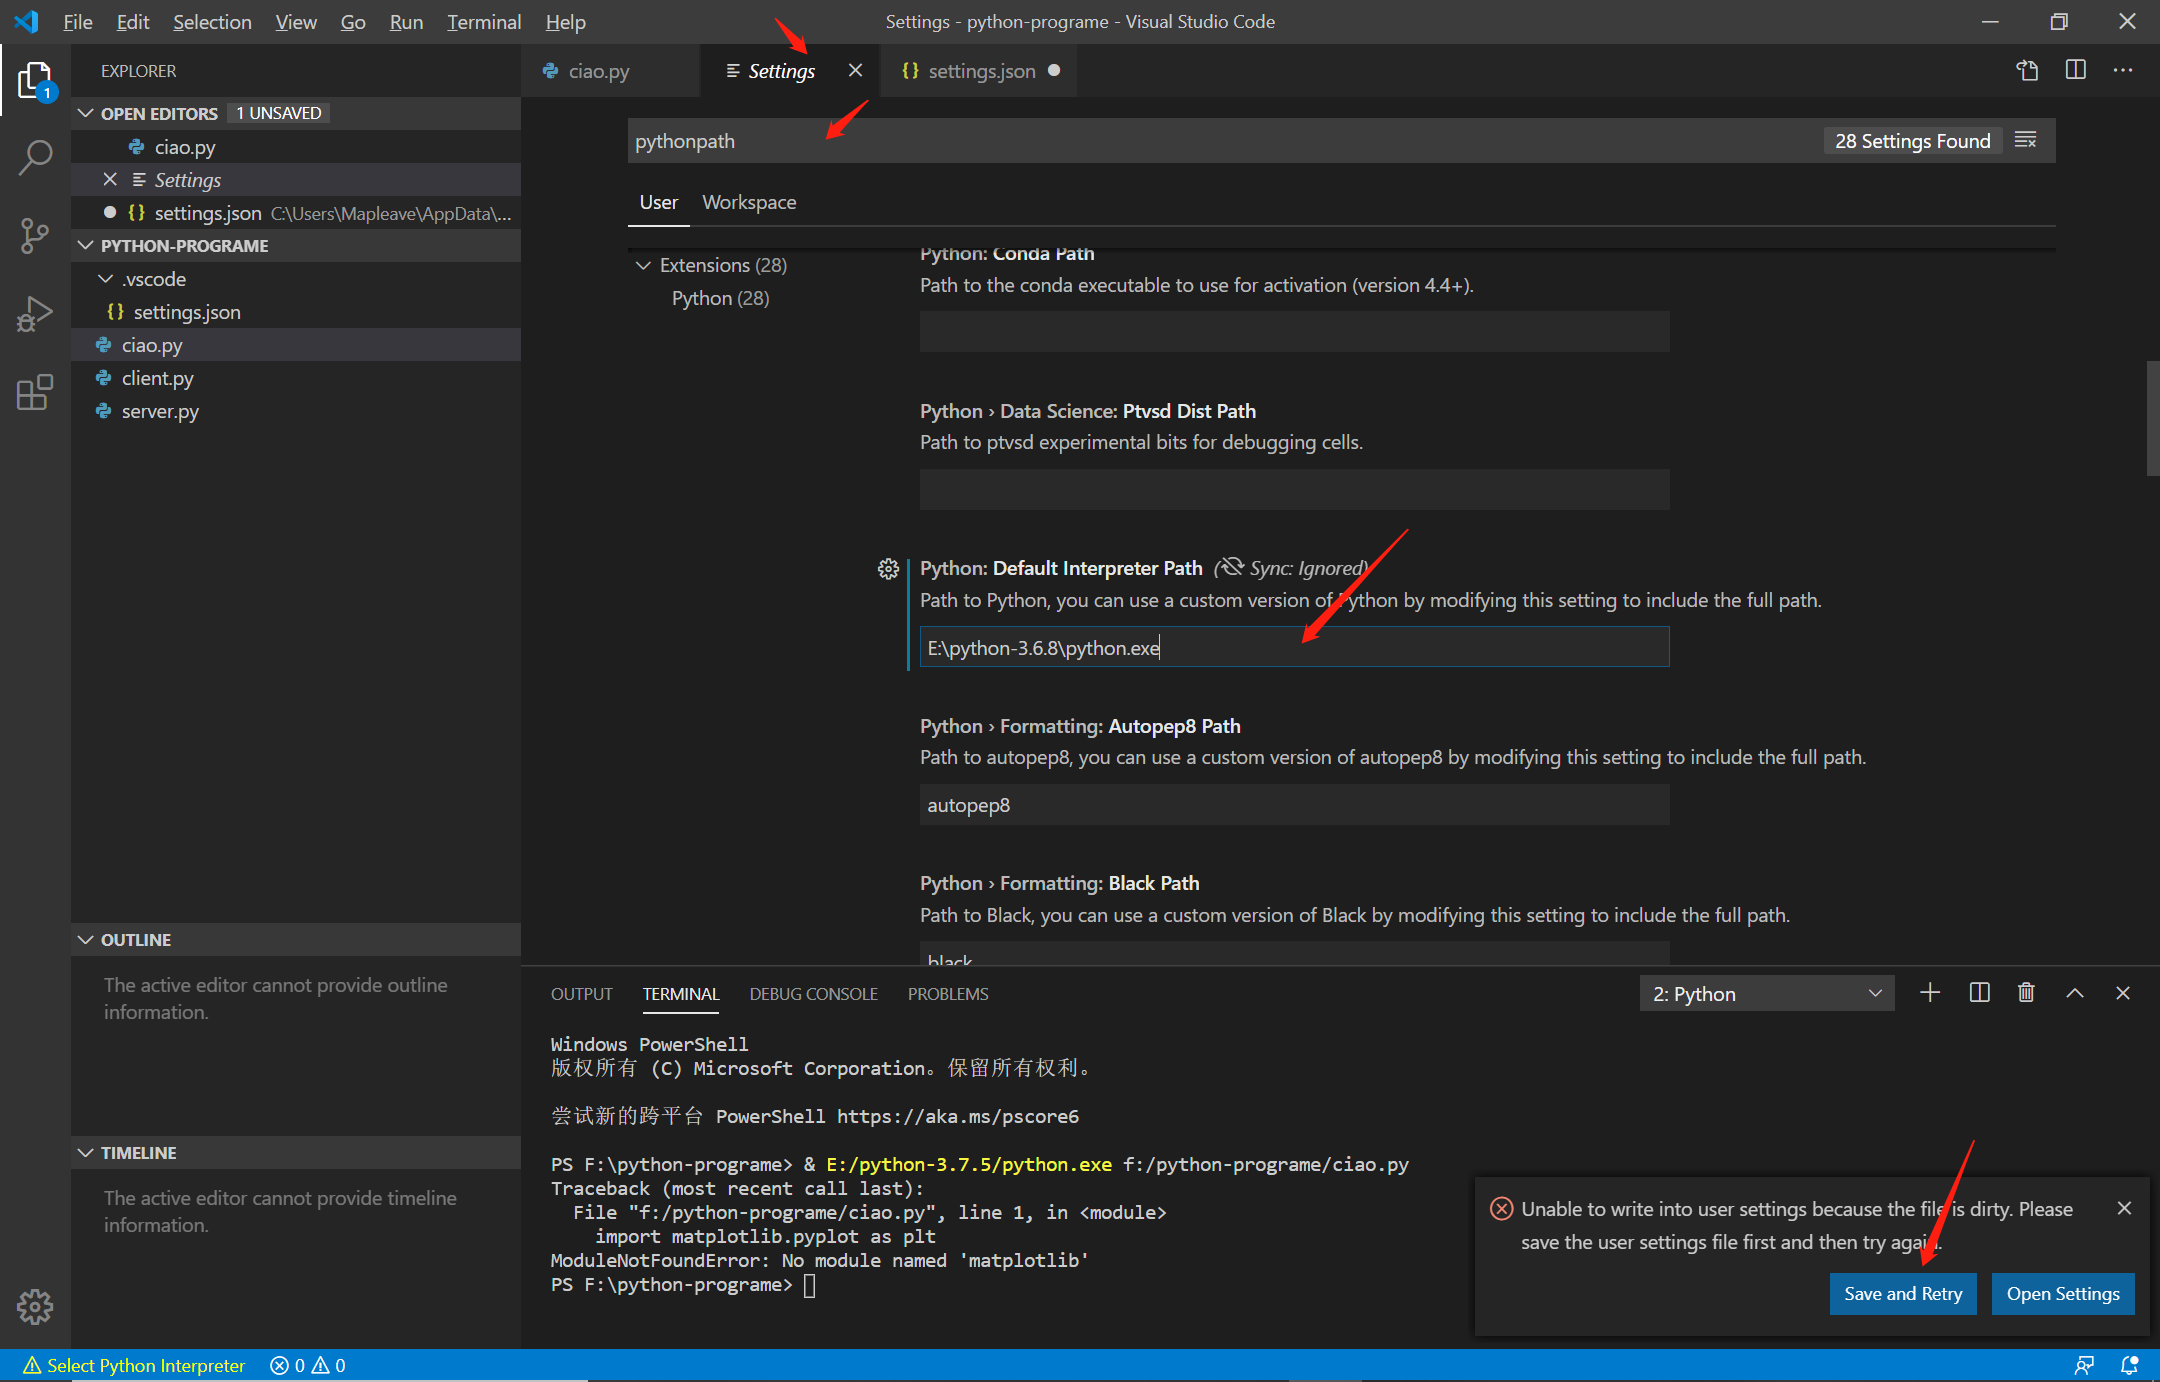2160x1382 pixels.
Task: Open the Manage gear at bottom left
Action: [x=36, y=1306]
